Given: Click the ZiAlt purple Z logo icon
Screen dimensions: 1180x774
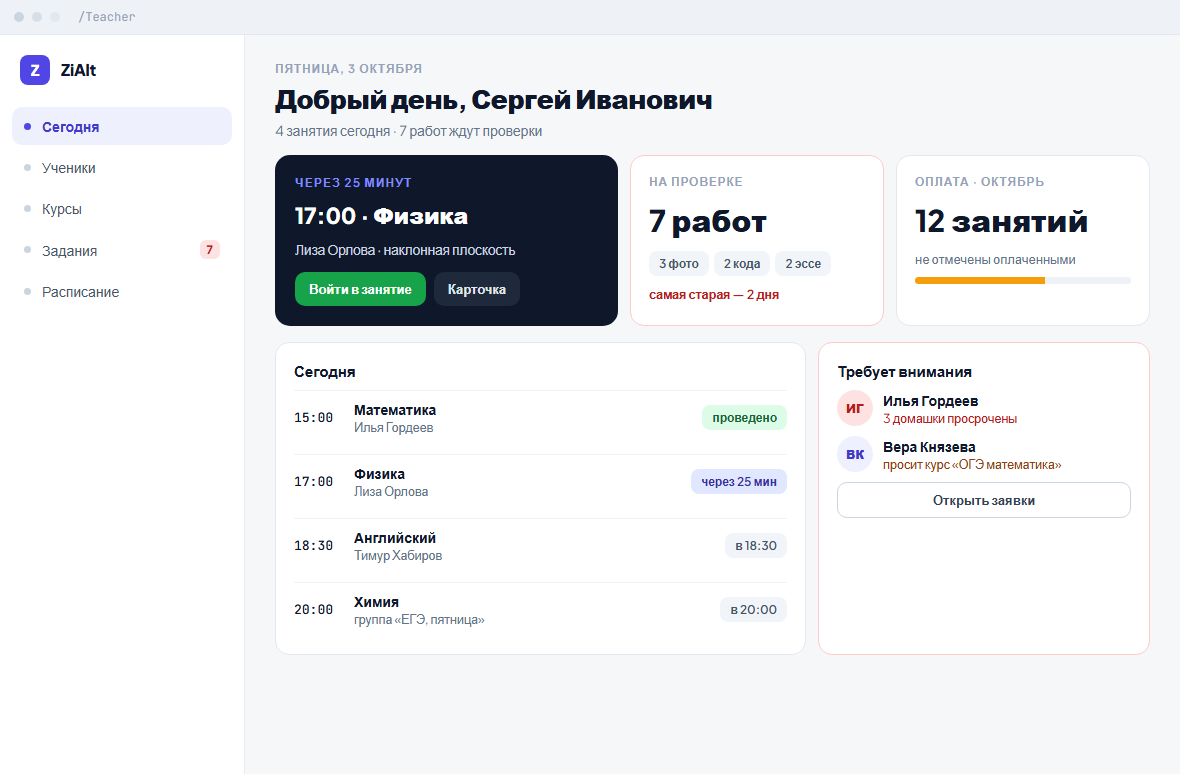Looking at the screenshot, I should click(x=35, y=70).
